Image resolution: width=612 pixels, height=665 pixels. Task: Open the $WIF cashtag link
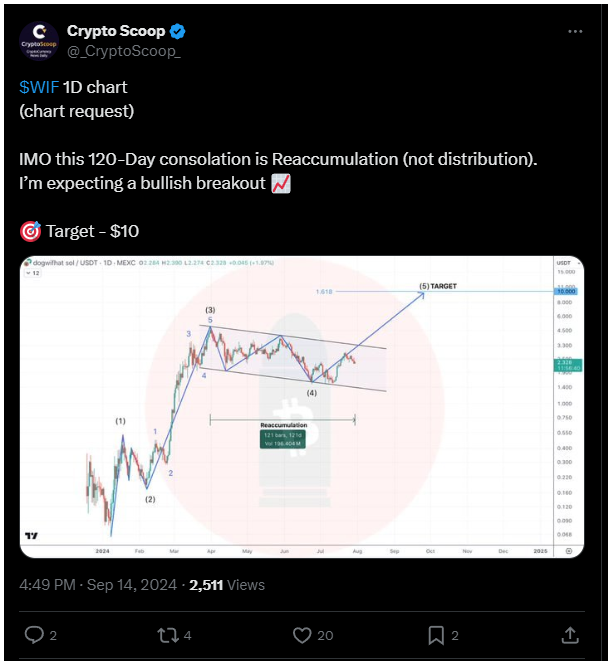coord(39,87)
